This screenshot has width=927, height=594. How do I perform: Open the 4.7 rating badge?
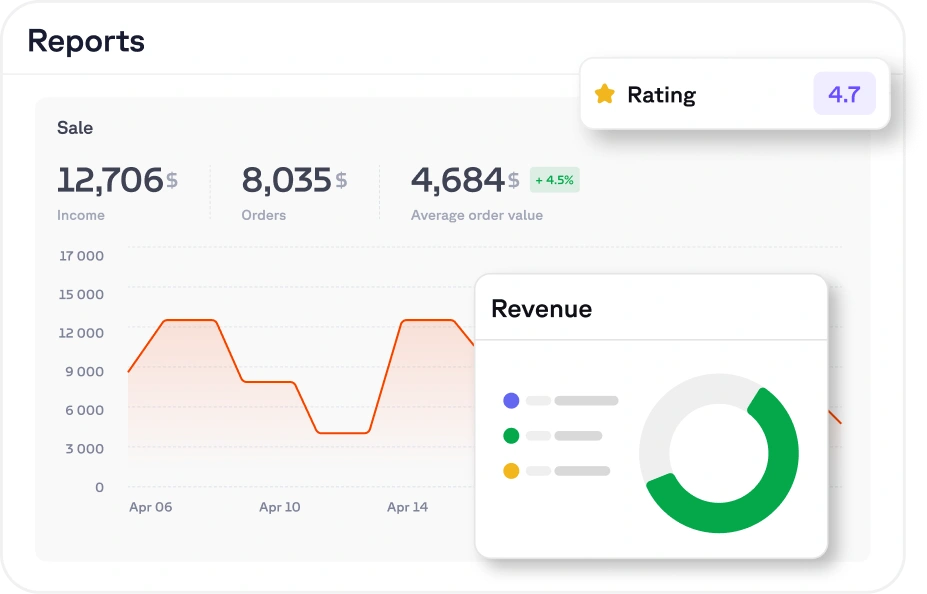[x=844, y=93]
